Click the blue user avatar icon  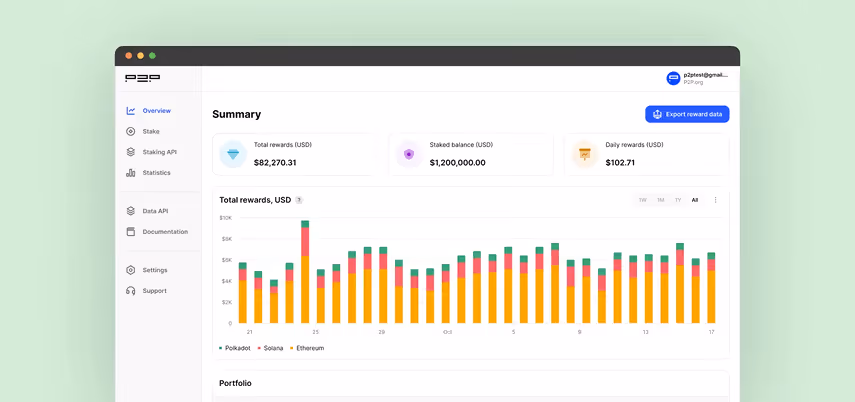[x=673, y=79]
